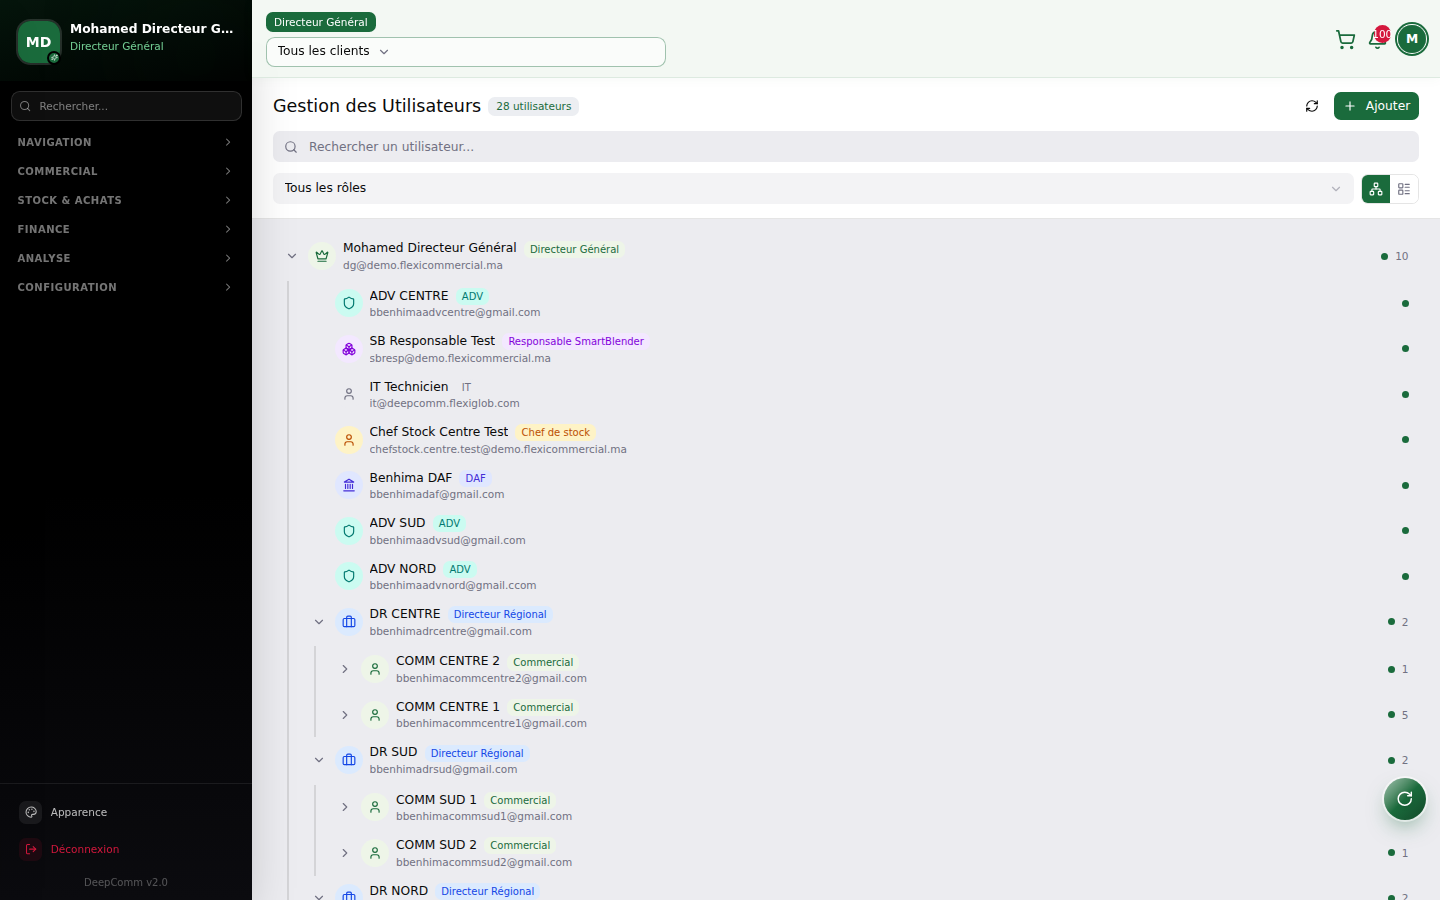Collapse the DR SUD branch
Viewport: 1440px width, 900px height.
pos(319,760)
